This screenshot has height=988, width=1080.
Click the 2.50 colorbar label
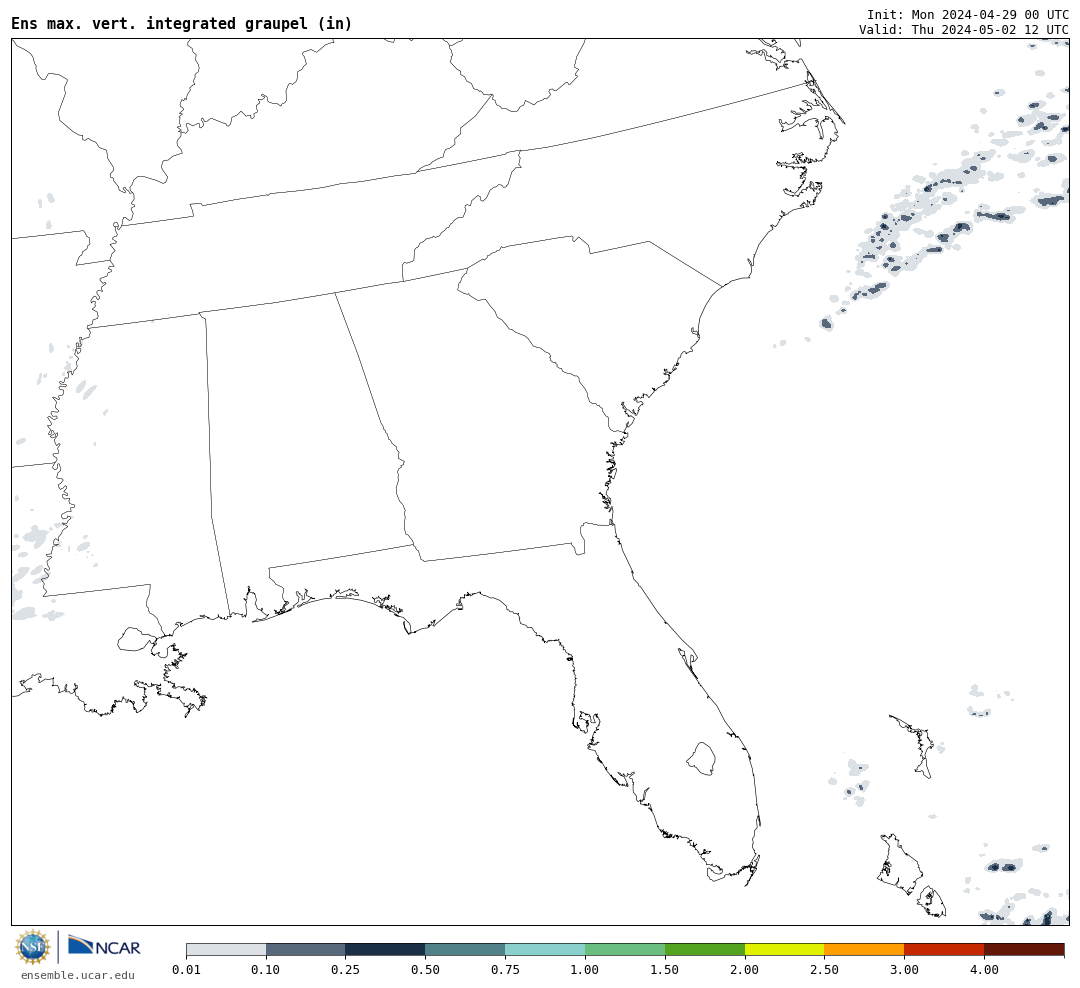click(x=824, y=970)
